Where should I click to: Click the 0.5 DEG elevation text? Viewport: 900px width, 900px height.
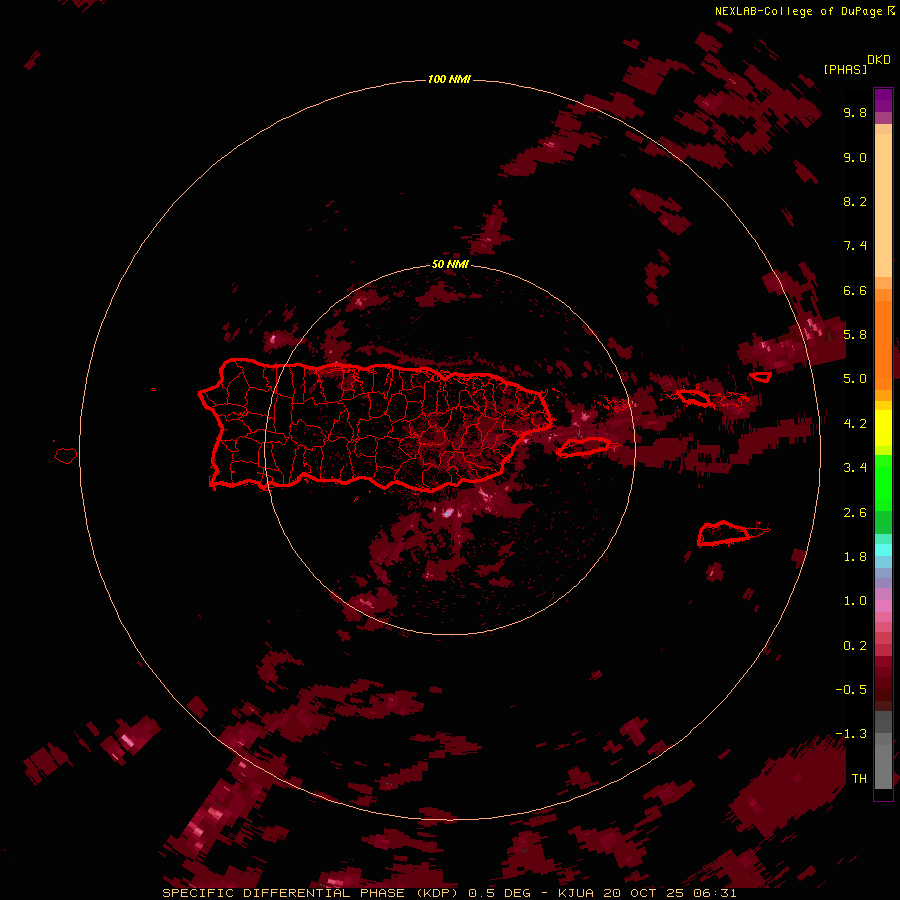coord(501,893)
